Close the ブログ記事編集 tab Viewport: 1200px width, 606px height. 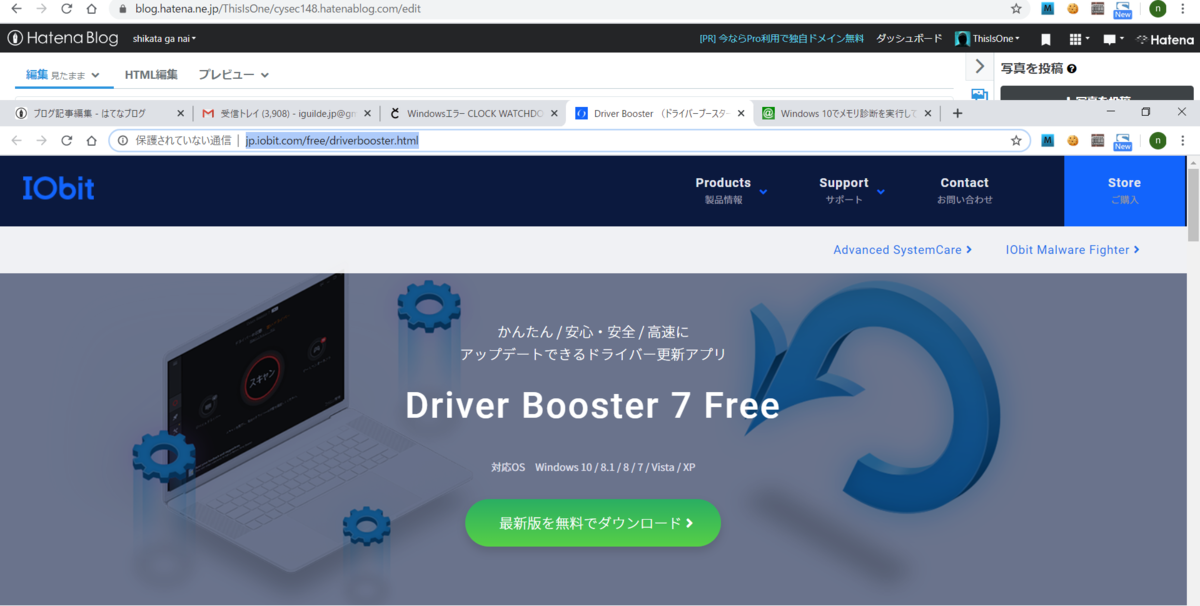[181, 114]
